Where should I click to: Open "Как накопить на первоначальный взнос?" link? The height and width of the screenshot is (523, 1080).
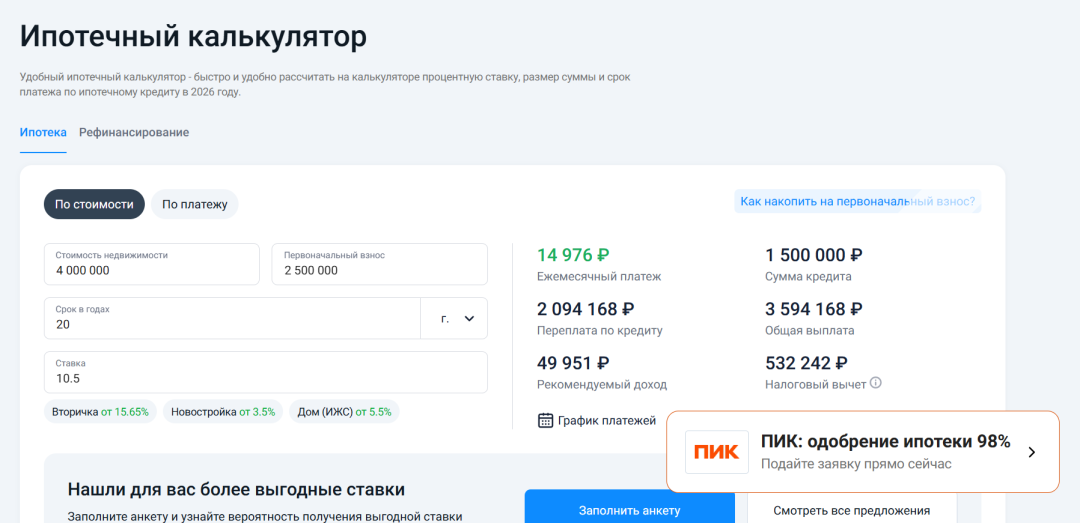858,202
